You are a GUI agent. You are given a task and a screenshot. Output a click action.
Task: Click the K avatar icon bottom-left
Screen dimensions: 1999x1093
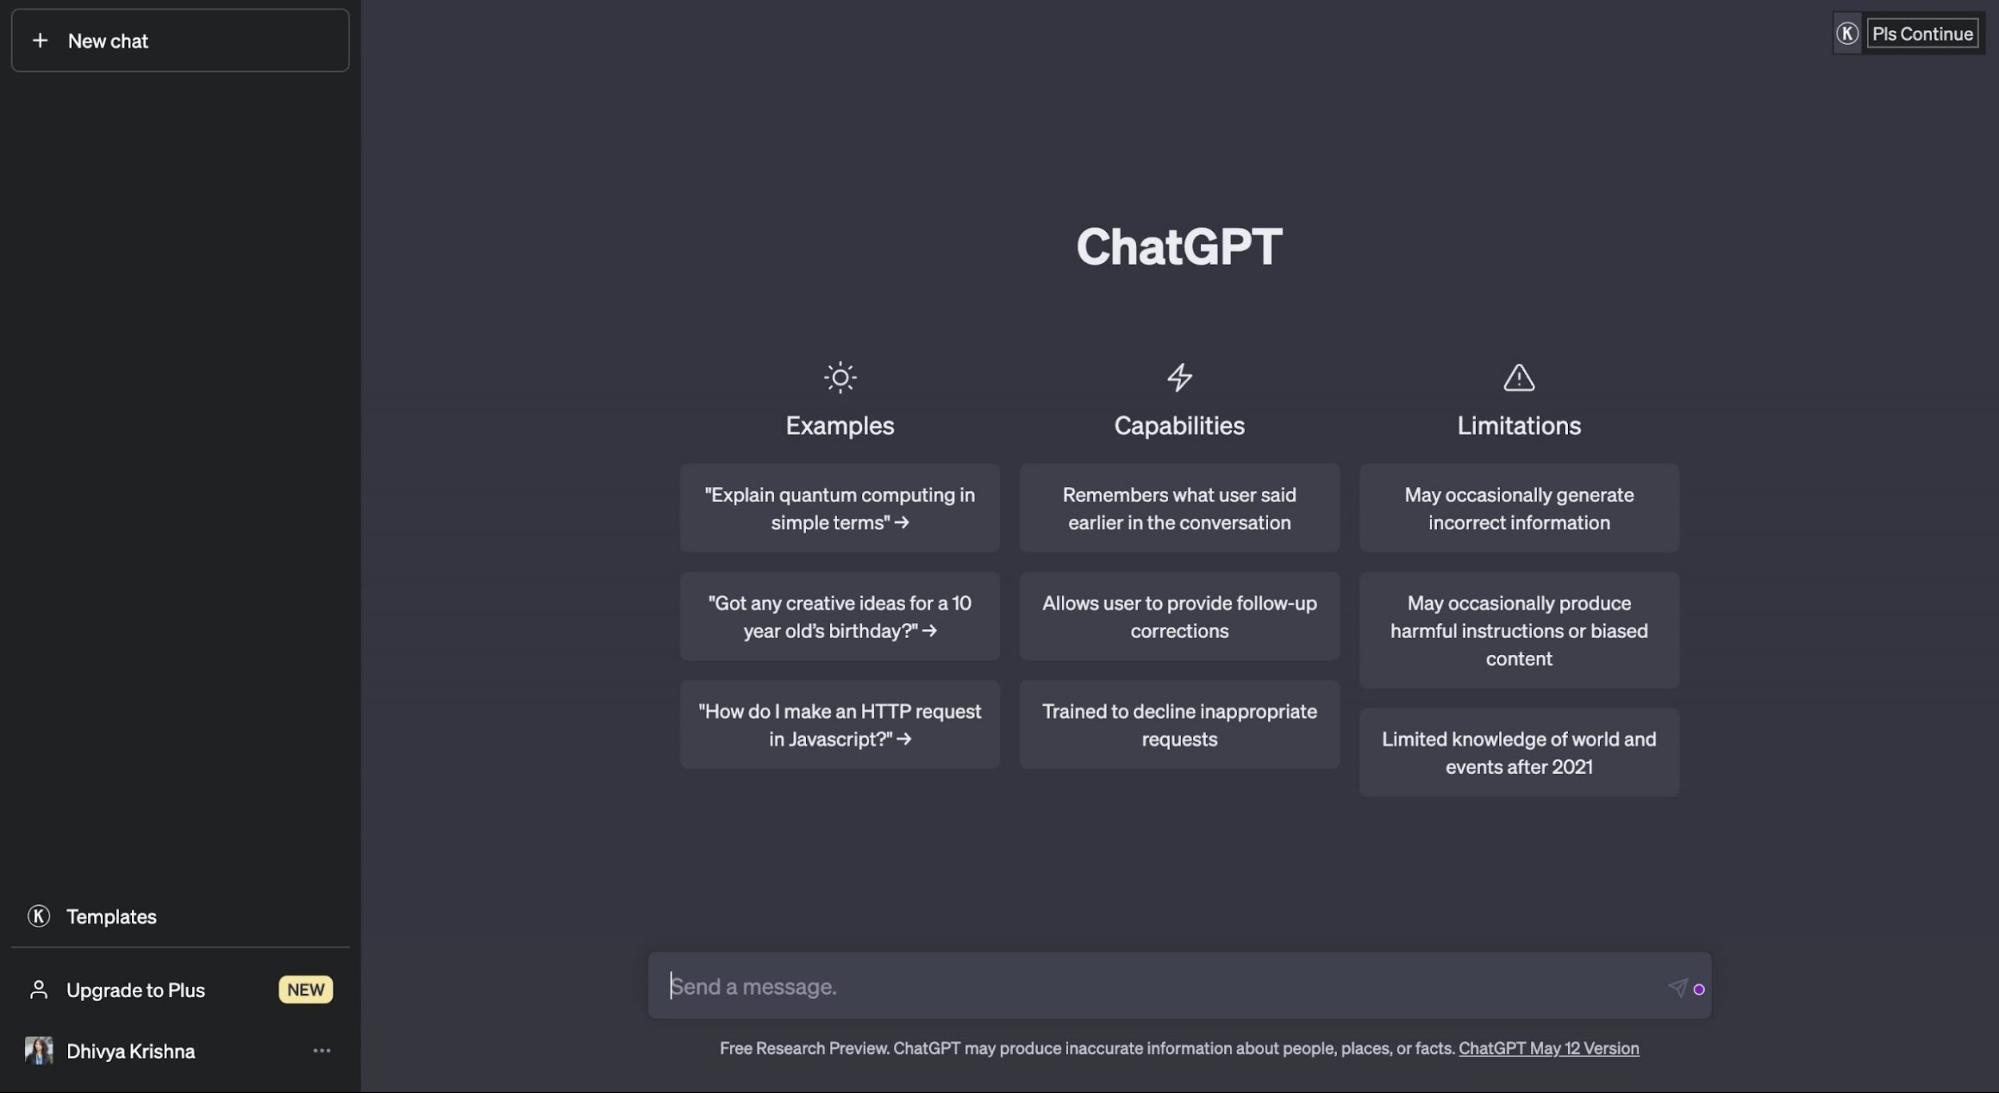pos(38,915)
